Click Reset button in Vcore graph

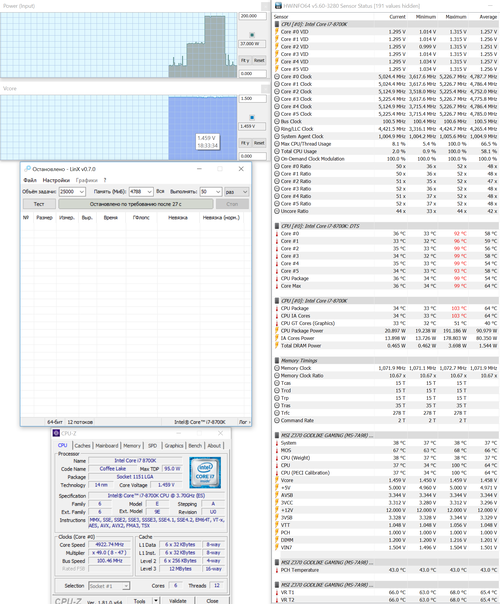(x=259, y=143)
